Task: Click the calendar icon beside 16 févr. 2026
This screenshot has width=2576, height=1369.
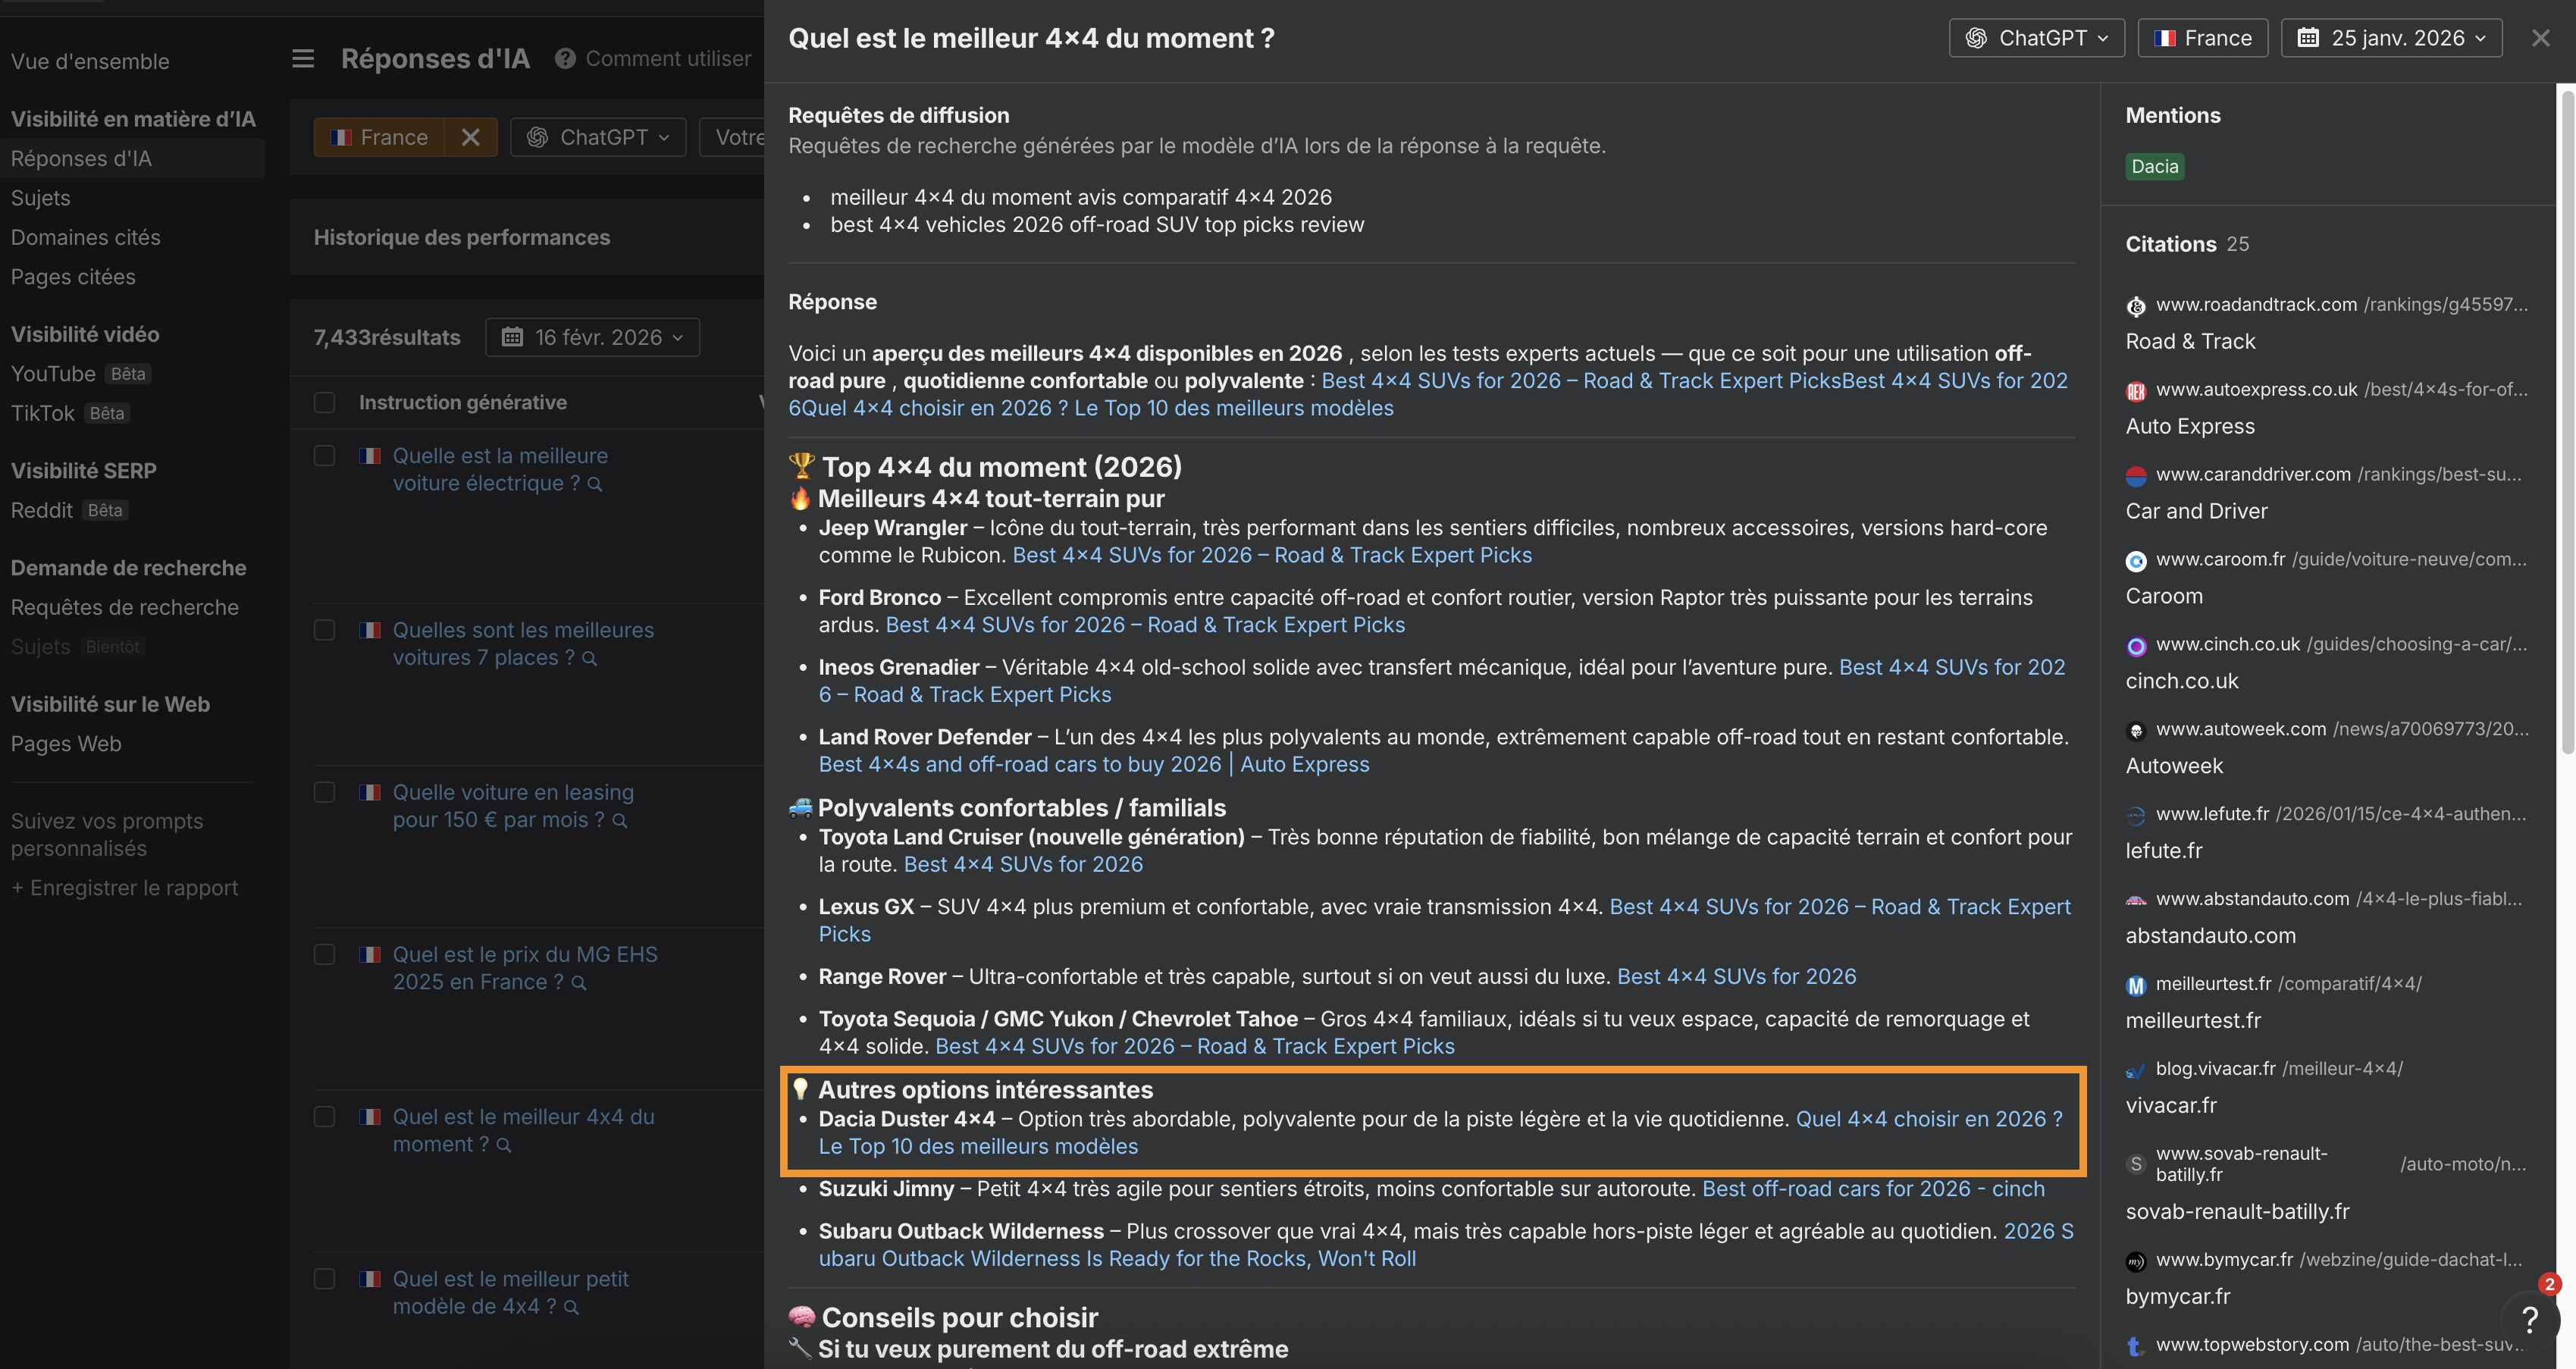Action: (x=515, y=337)
